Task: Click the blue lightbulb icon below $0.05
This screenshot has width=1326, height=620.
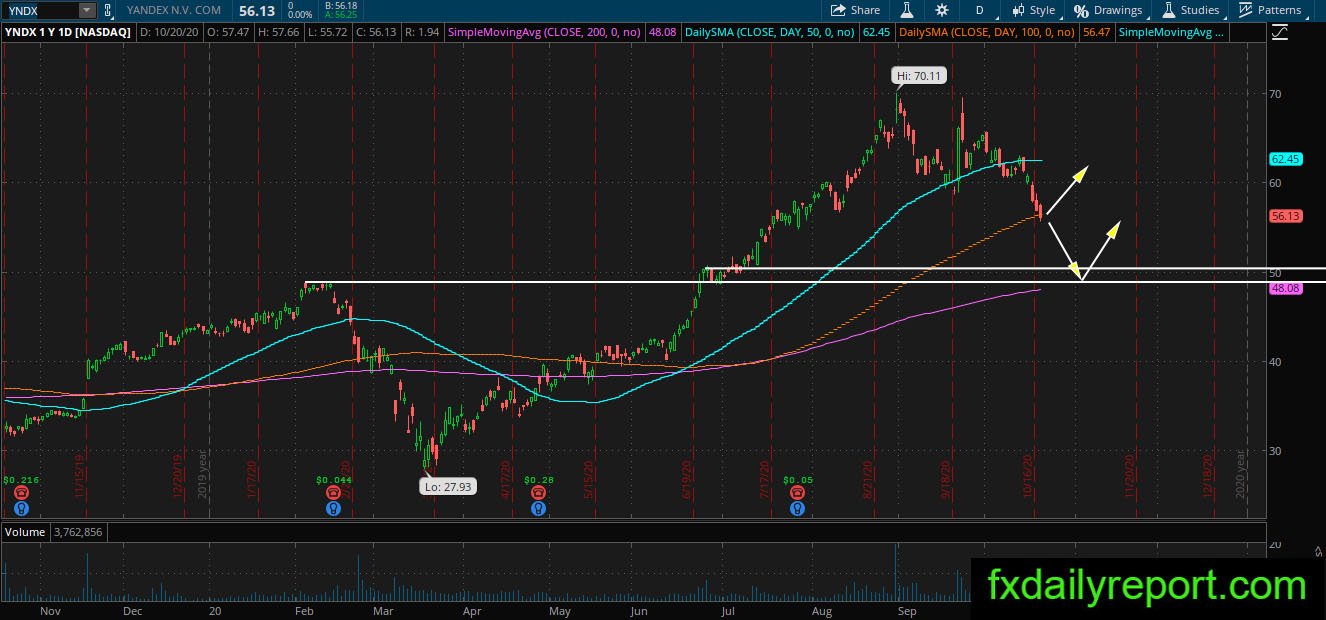Action: [797, 508]
